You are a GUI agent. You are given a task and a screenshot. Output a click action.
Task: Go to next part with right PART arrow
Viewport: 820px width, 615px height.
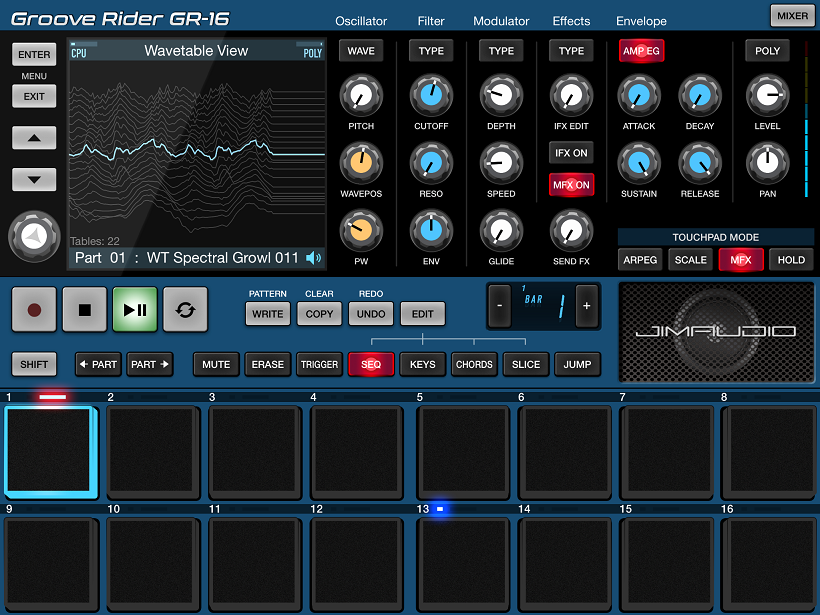point(150,365)
